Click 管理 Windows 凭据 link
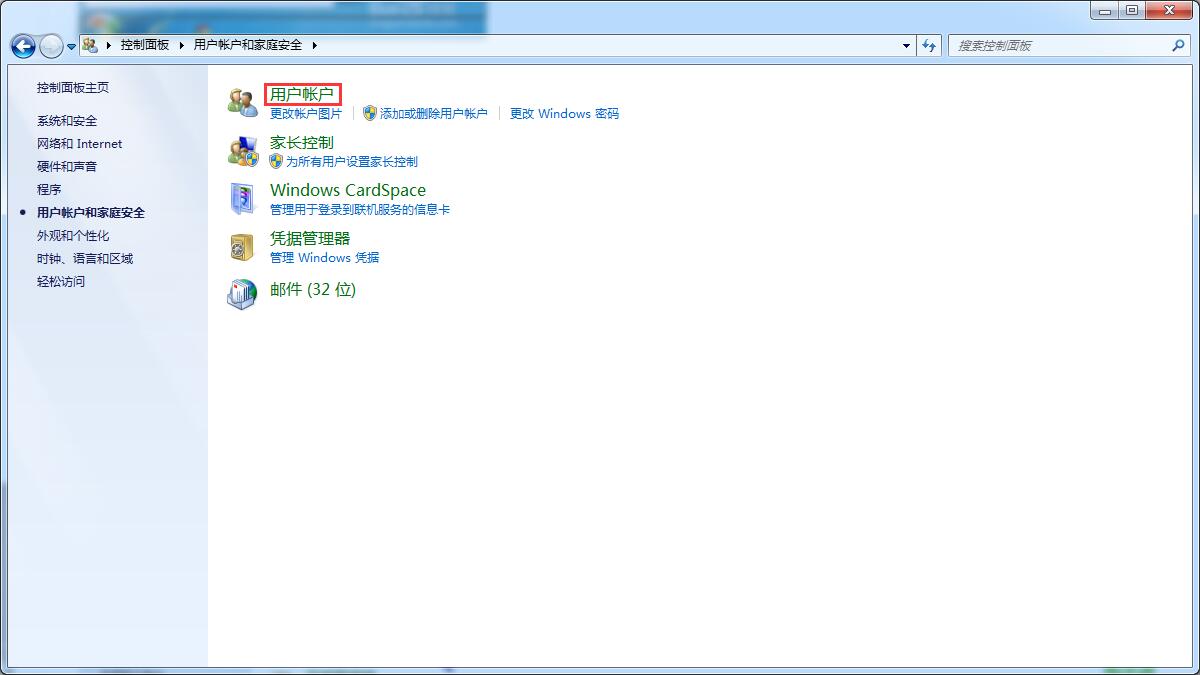The height and width of the screenshot is (675, 1200). 324,258
